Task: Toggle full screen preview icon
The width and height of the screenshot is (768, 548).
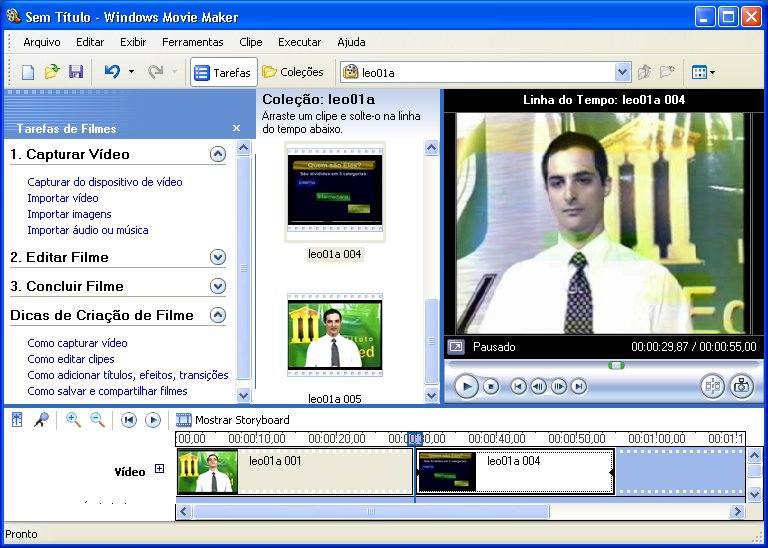Action: pos(456,347)
